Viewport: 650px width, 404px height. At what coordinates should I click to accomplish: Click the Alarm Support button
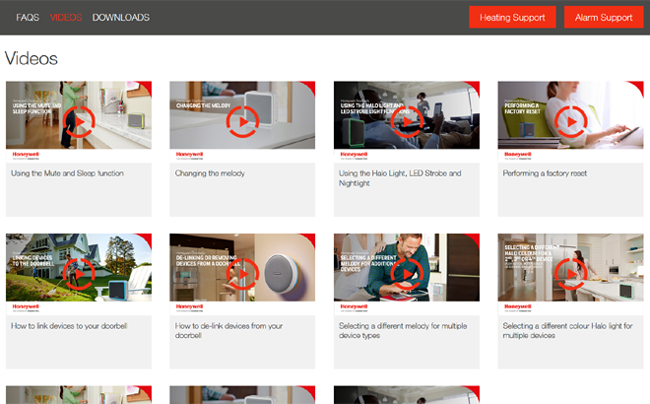click(604, 17)
